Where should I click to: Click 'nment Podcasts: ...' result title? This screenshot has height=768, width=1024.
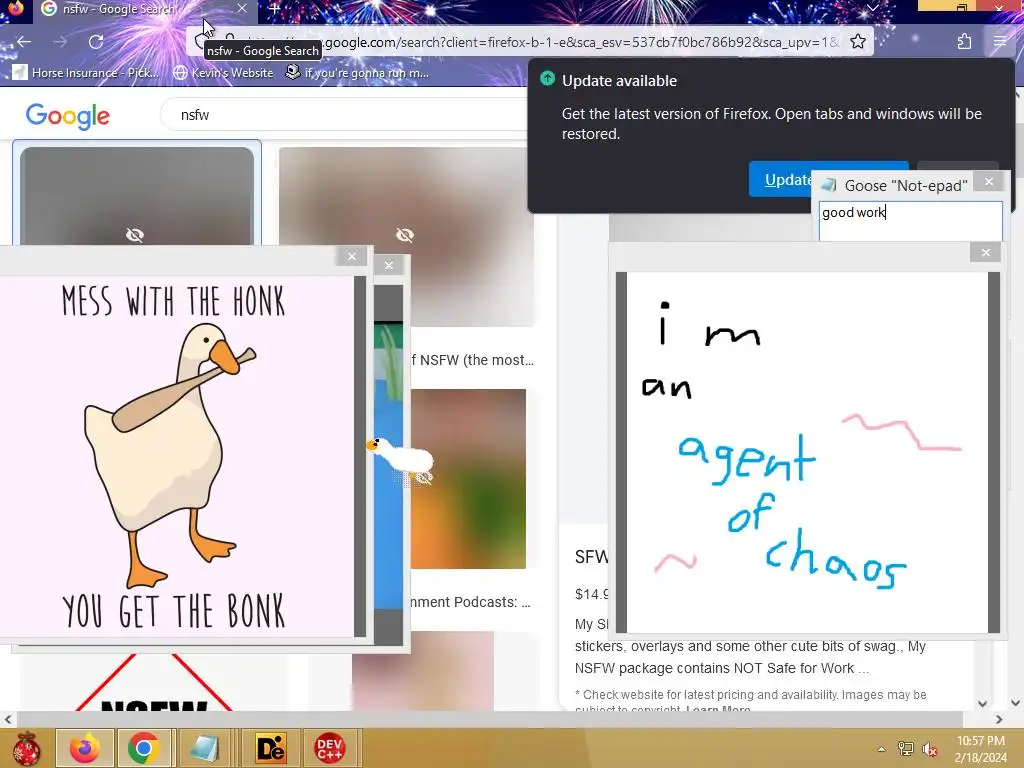(x=471, y=602)
